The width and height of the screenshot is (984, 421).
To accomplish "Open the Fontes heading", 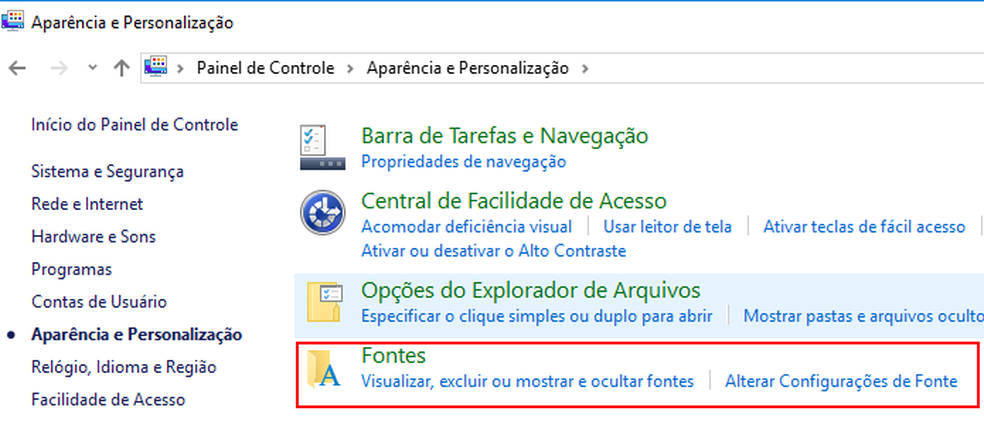I will tap(393, 356).
